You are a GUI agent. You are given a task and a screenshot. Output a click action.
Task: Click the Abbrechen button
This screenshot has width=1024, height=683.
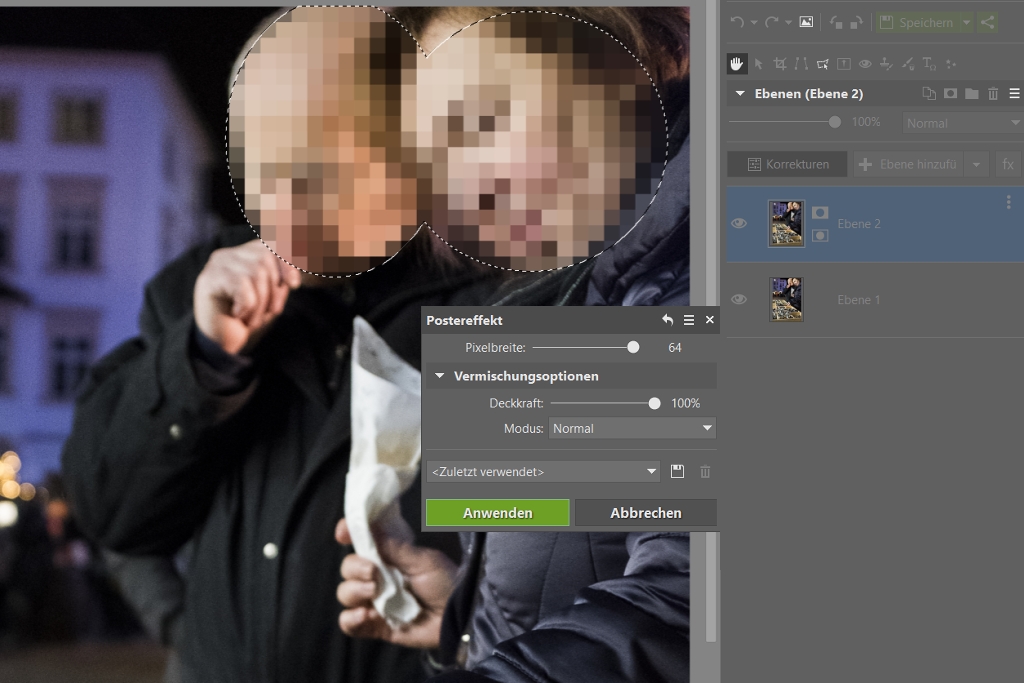coord(645,513)
